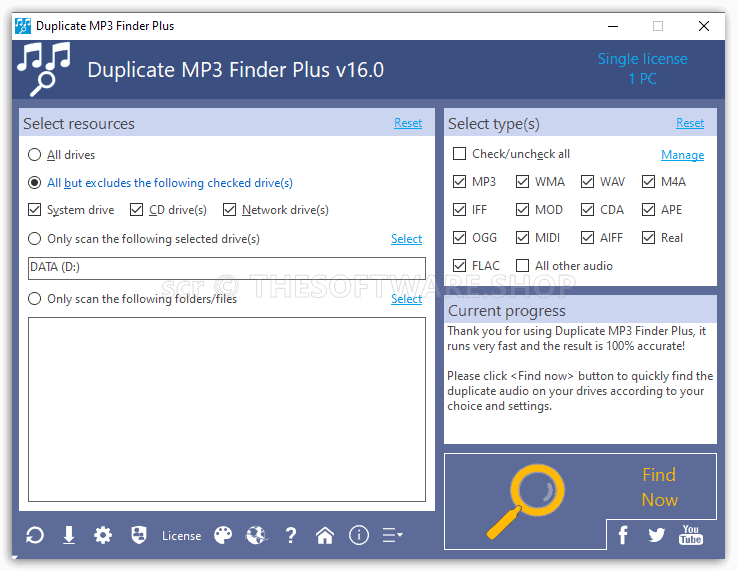Uncheck the System drive checkbox
Screen dimensions: 737x571
(34, 210)
